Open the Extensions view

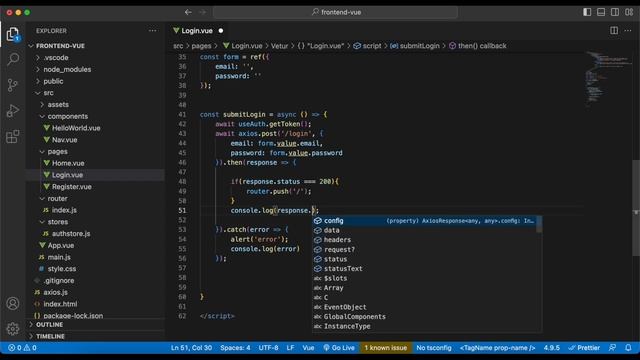[x=13, y=136]
